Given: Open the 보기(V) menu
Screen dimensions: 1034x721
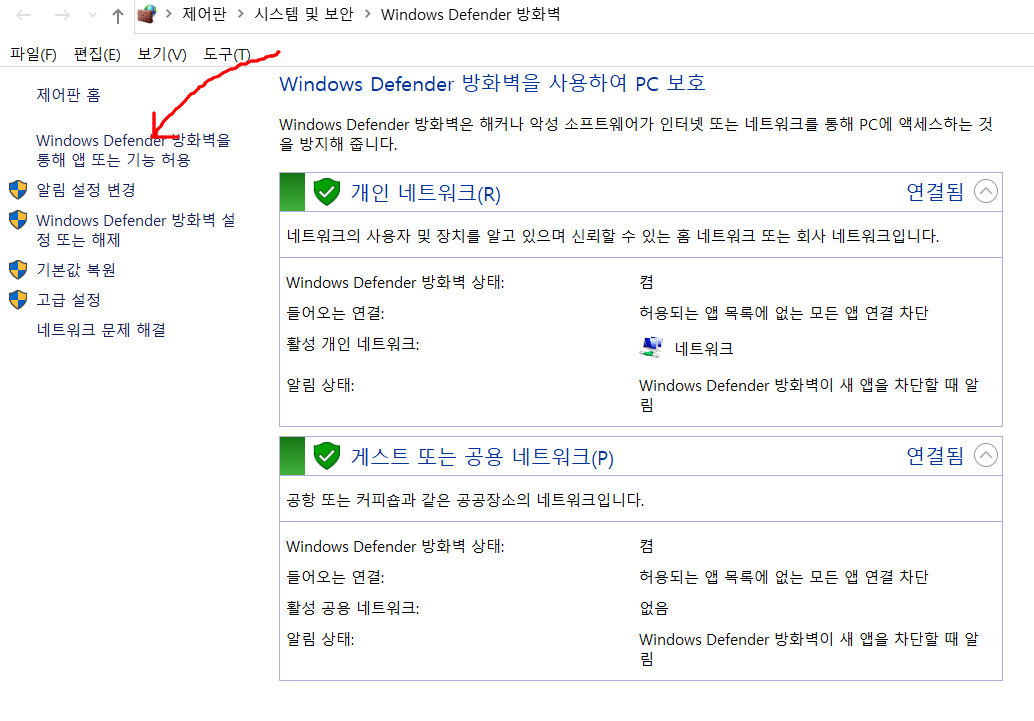Looking at the screenshot, I should [162, 54].
